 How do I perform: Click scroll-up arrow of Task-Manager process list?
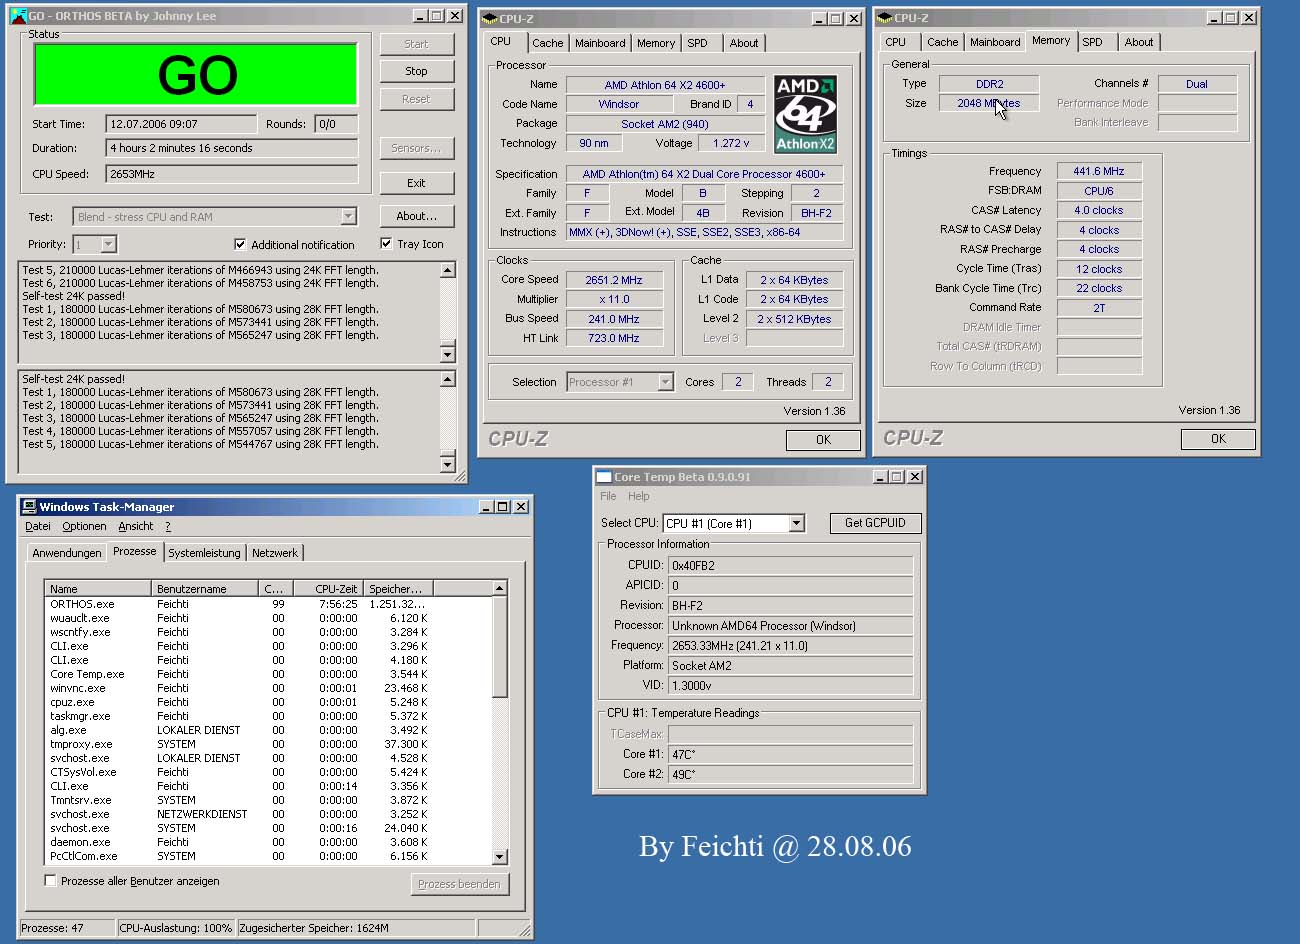[x=500, y=588]
